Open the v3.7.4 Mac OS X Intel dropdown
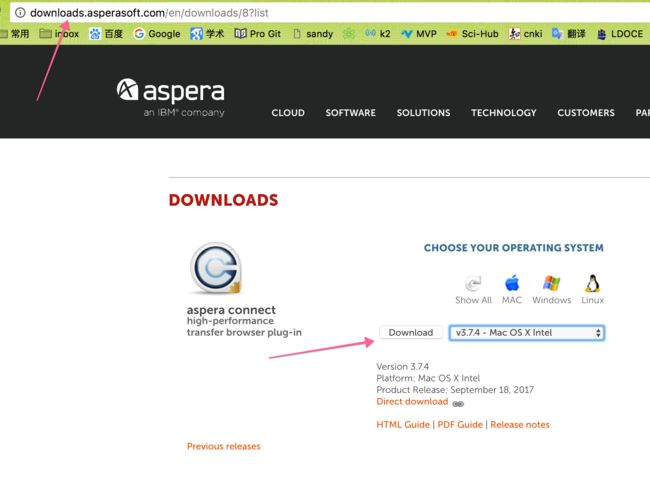650x478 pixels. 527,333
